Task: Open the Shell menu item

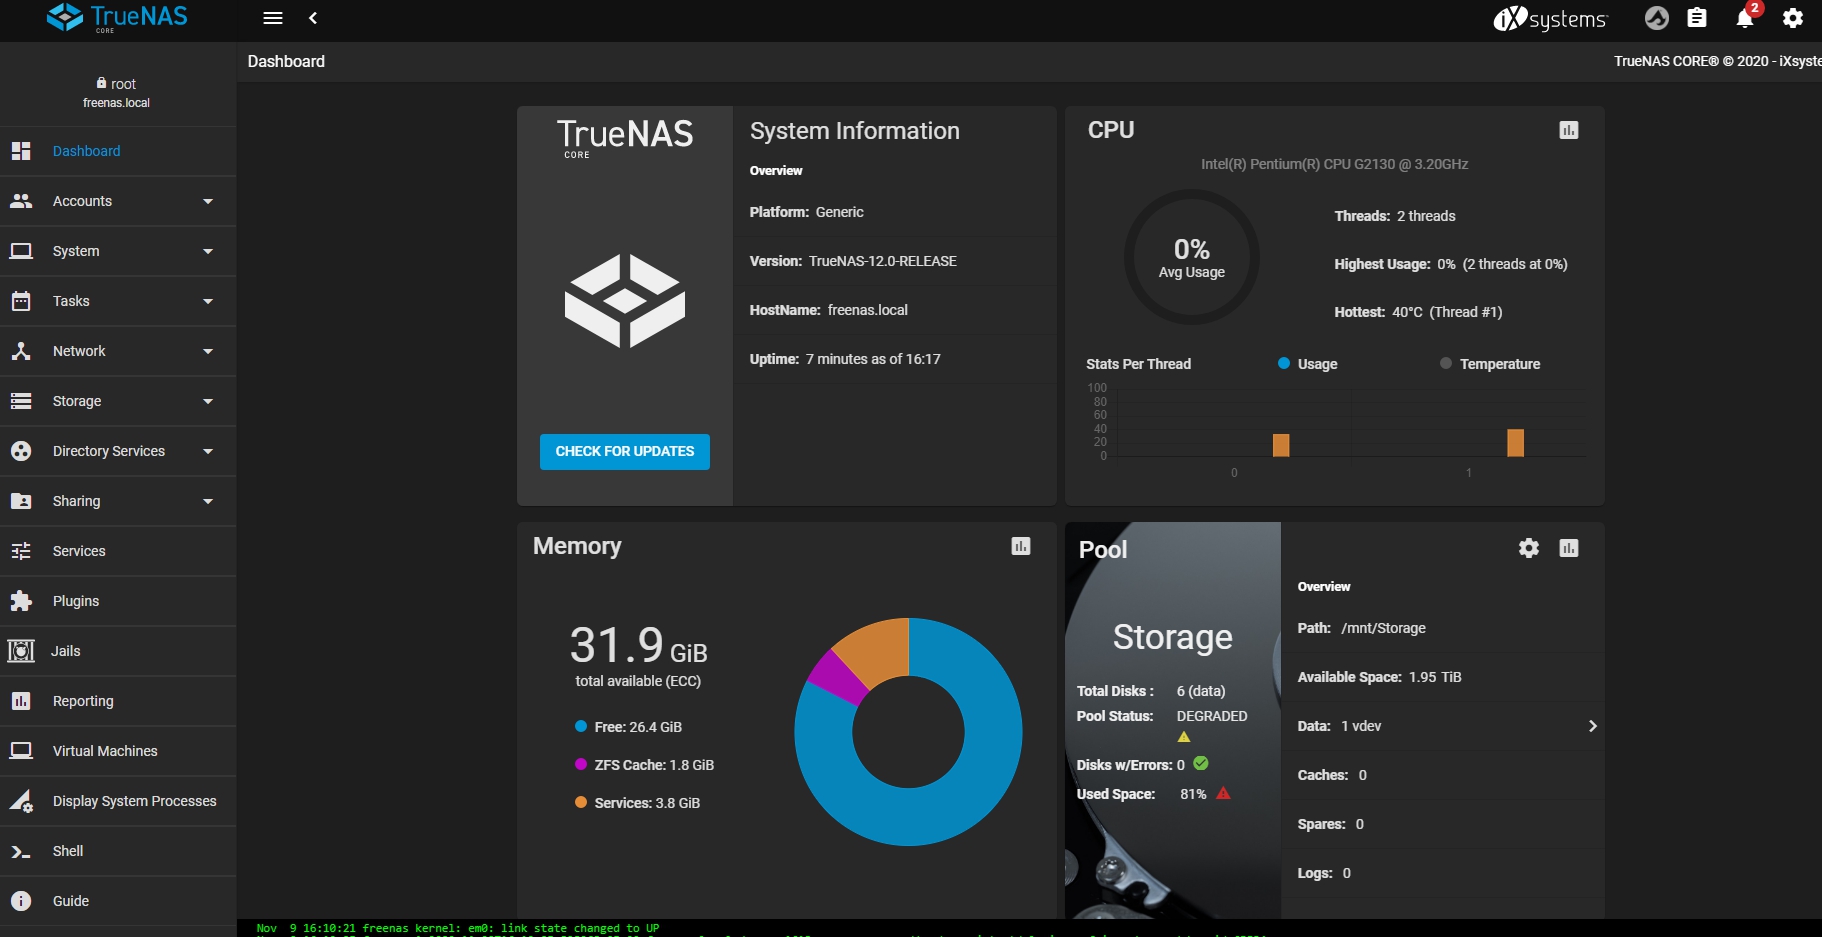Action: click(118, 851)
